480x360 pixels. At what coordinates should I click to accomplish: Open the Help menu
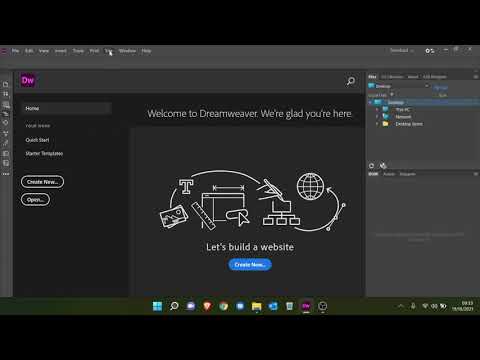tap(146, 51)
